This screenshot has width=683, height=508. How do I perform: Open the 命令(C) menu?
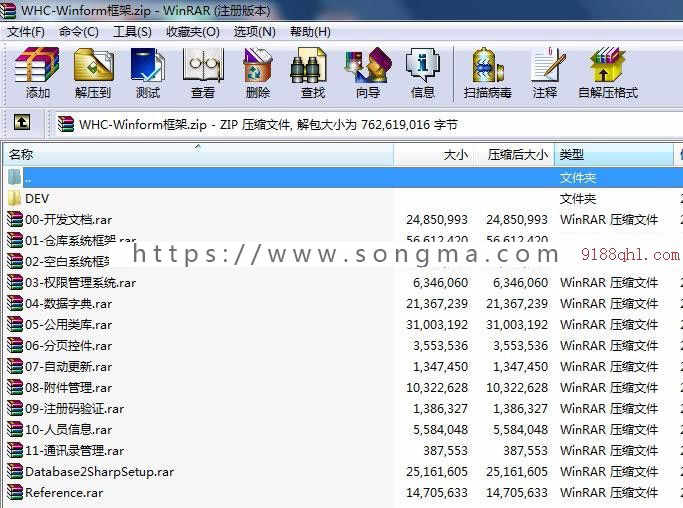tap(79, 32)
